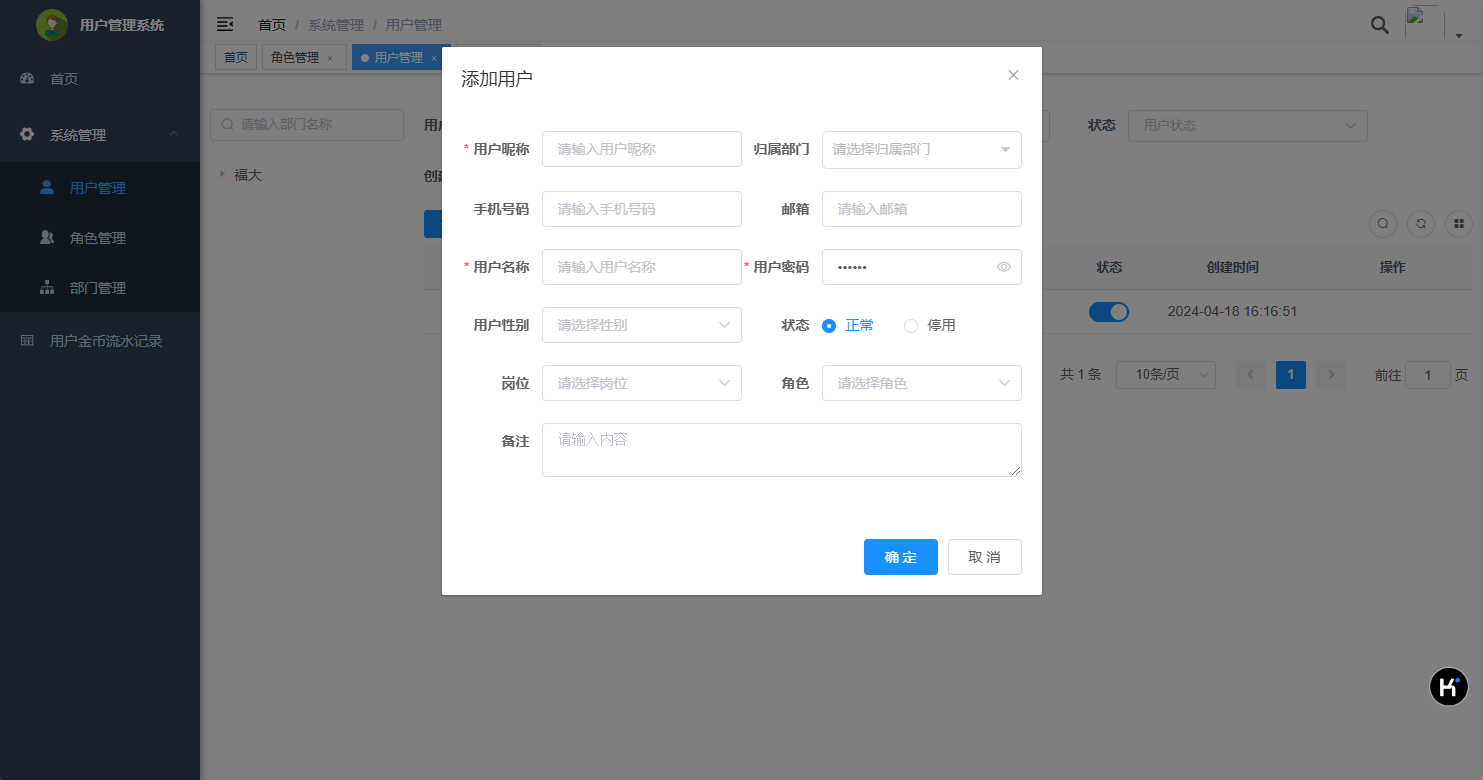The width and height of the screenshot is (1483, 780).
Task: Go to previous page arrow in pagination
Action: [x=1251, y=375]
